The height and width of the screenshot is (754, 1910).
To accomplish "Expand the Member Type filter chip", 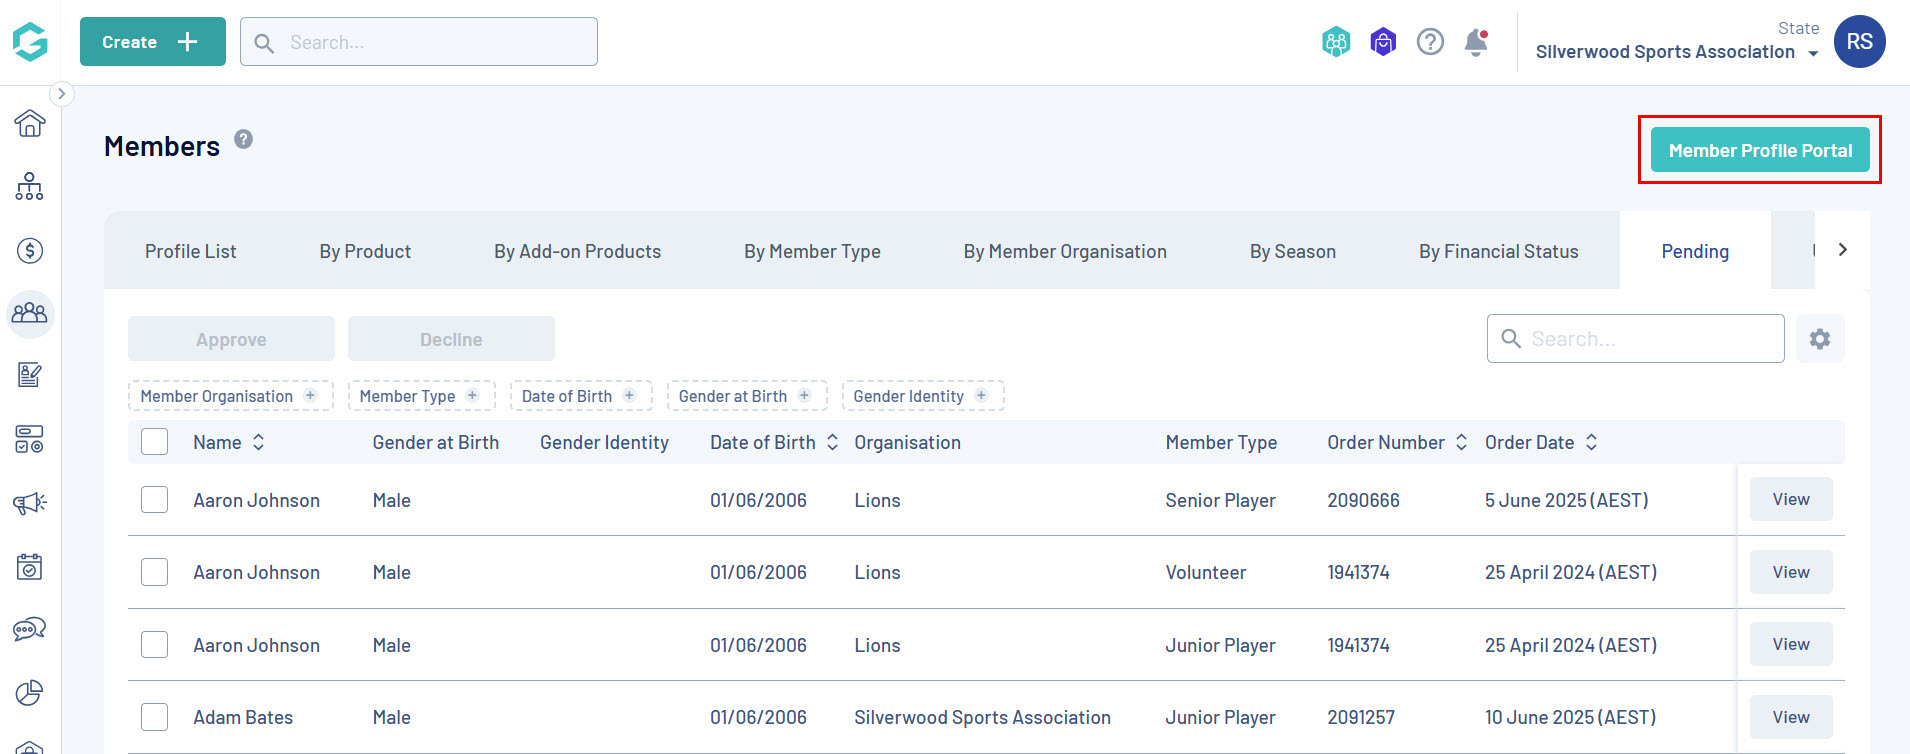I will 420,396.
